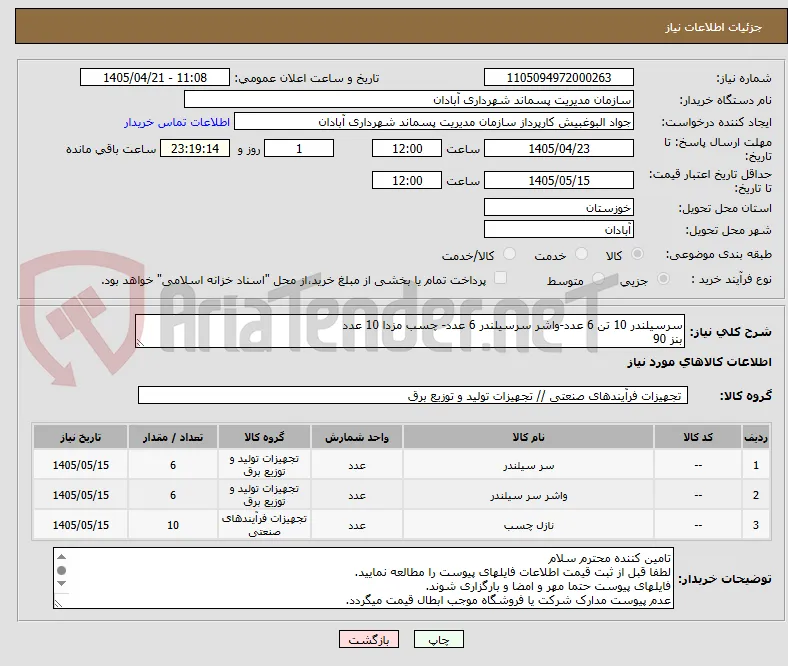The height and width of the screenshot is (666, 788).
Task: Click the جزئیات اطلاعات نیاز page header
Action: tap(713, 27)
